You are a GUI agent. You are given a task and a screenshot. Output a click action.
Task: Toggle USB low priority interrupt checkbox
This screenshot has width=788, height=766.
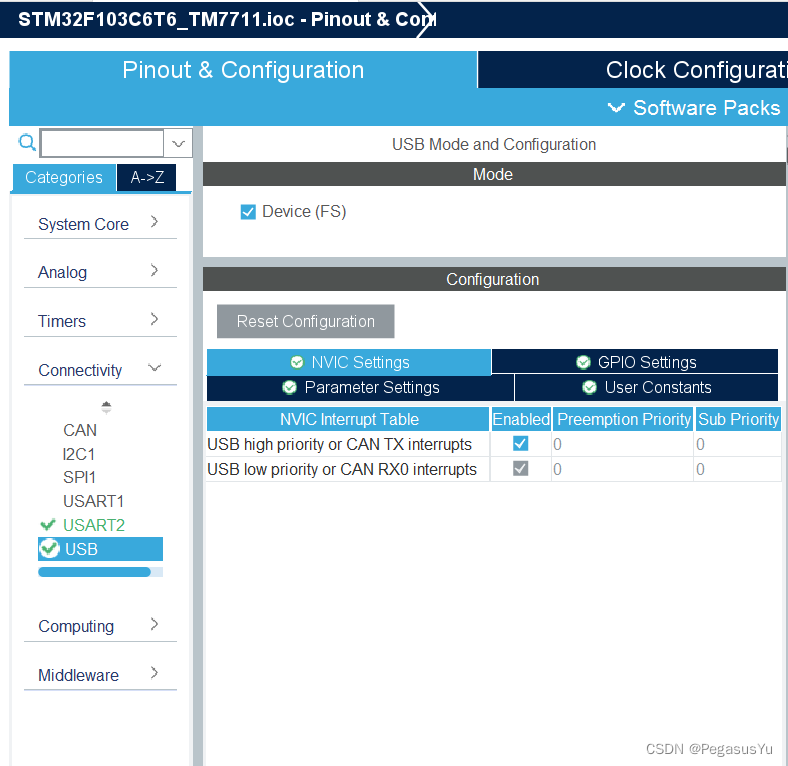point(520,468)
